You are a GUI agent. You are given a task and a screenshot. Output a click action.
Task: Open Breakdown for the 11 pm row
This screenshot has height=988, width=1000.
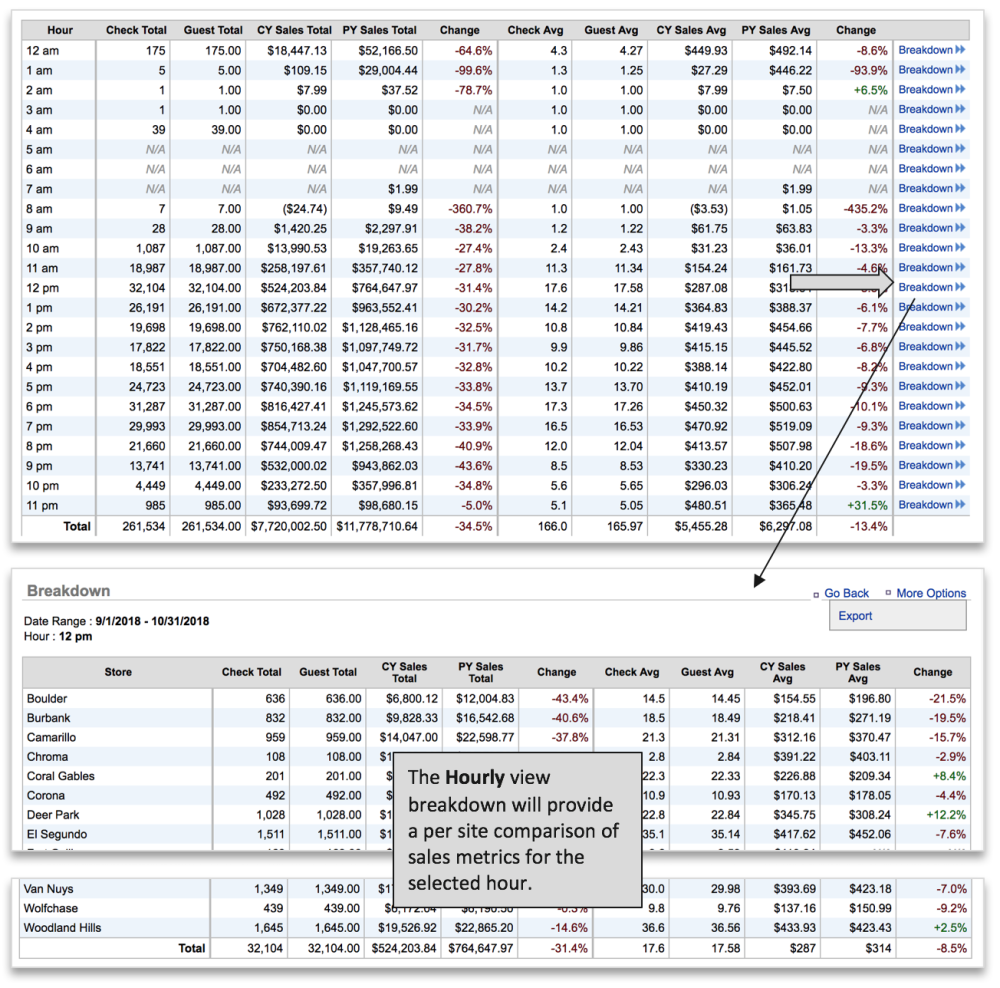click(931, 505)
